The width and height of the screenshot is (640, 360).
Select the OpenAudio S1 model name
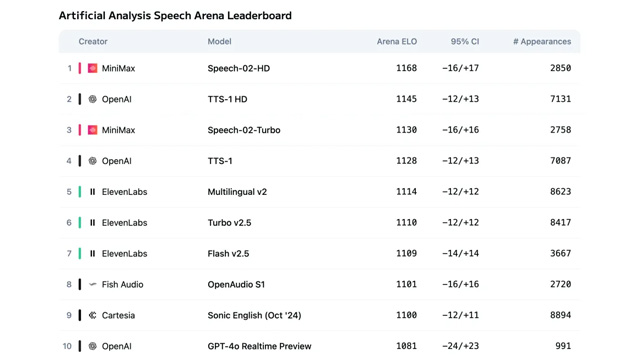(x=236, y=284)
